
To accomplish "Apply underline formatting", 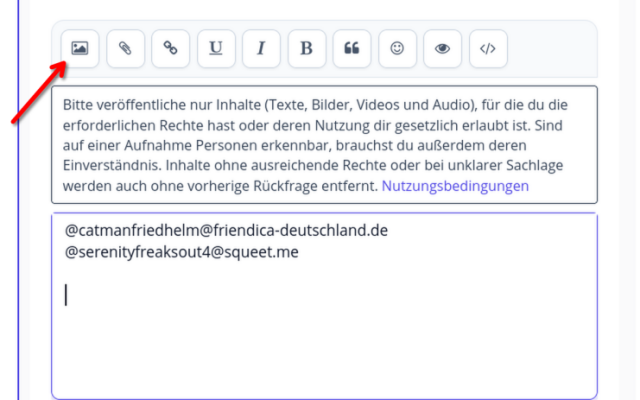I will coord(216,49).
